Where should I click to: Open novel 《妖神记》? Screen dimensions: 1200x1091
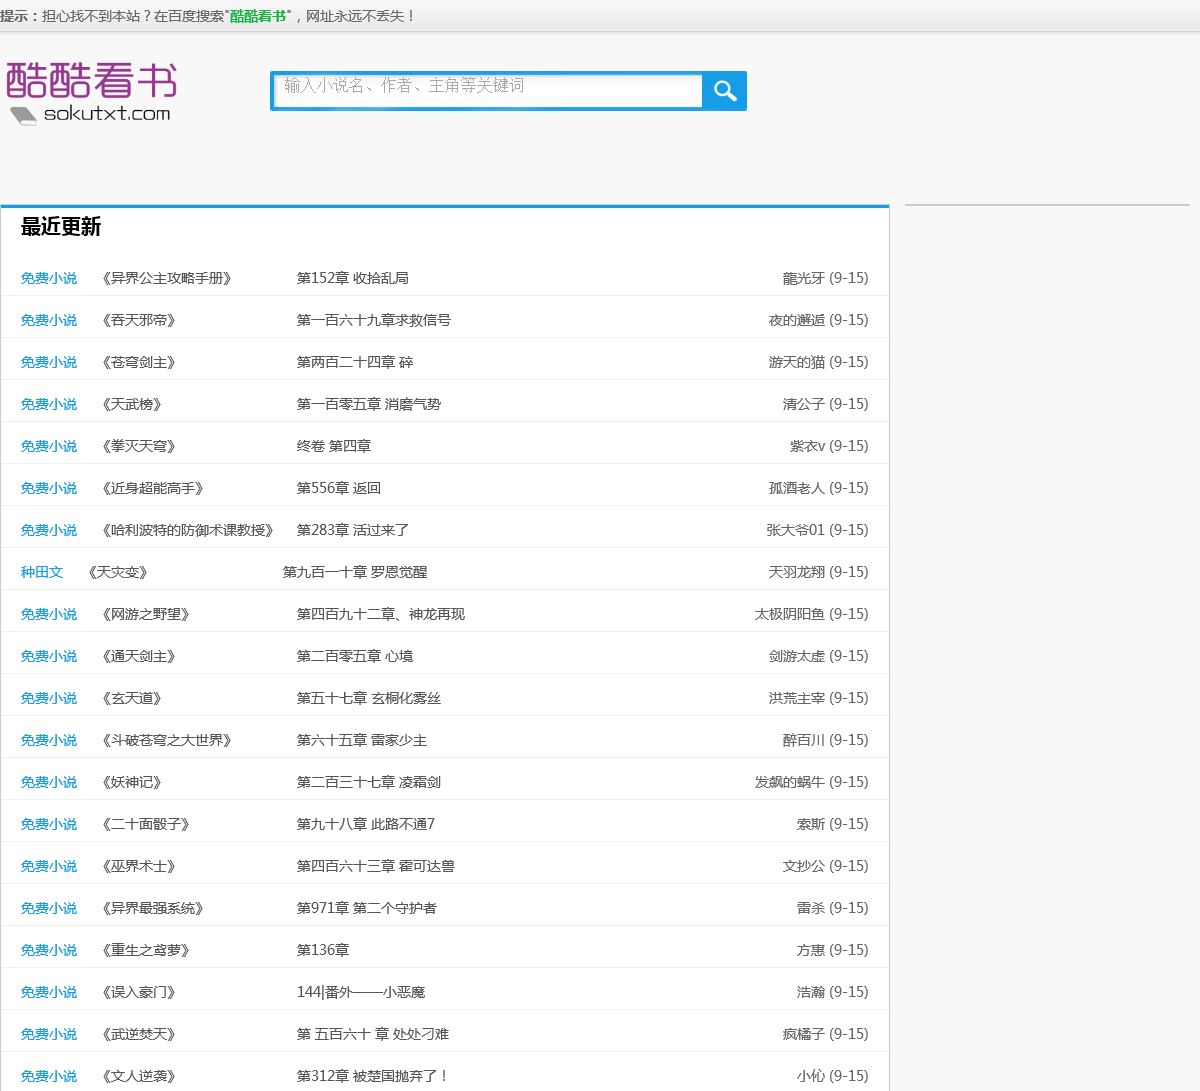click(x=132, y=782)
